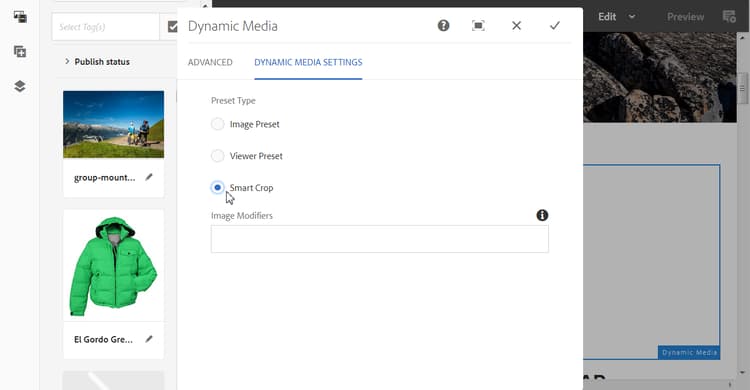Open the Content Tree layers icon

point(20,86)
